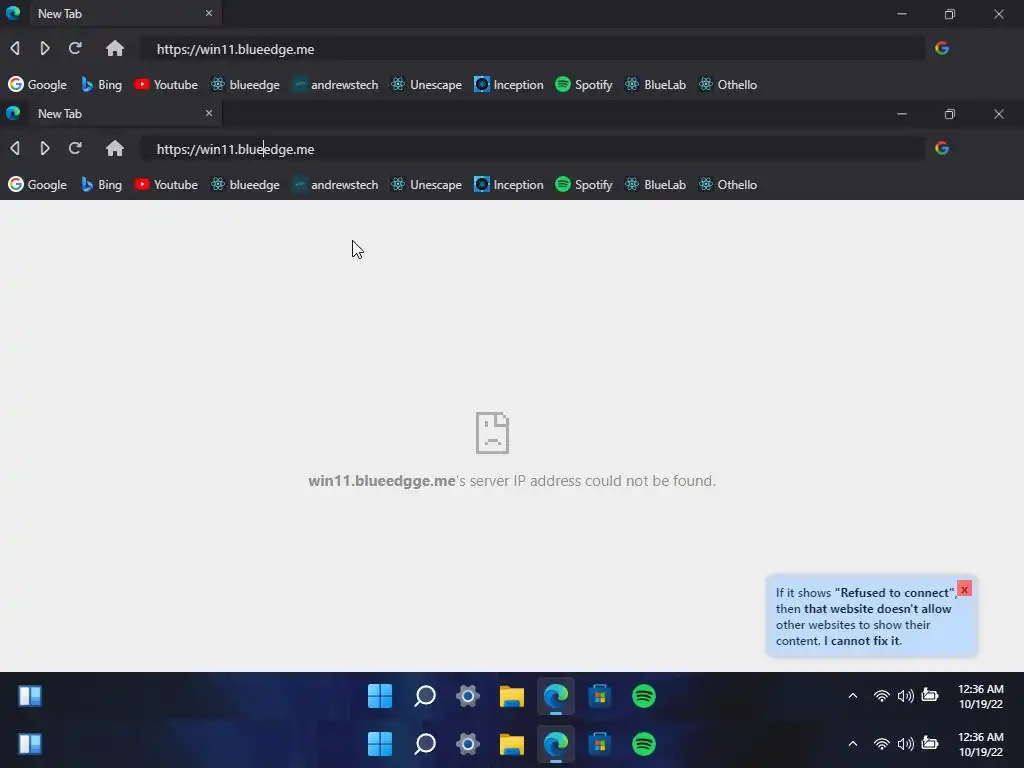Click the clock on the upper taskbar
This screenshot has width=1024, height=768.
click(x=980, y=696)
